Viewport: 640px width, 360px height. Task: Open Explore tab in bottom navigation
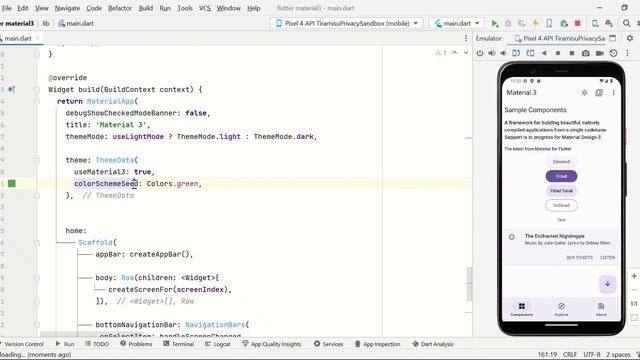(561, 309)
